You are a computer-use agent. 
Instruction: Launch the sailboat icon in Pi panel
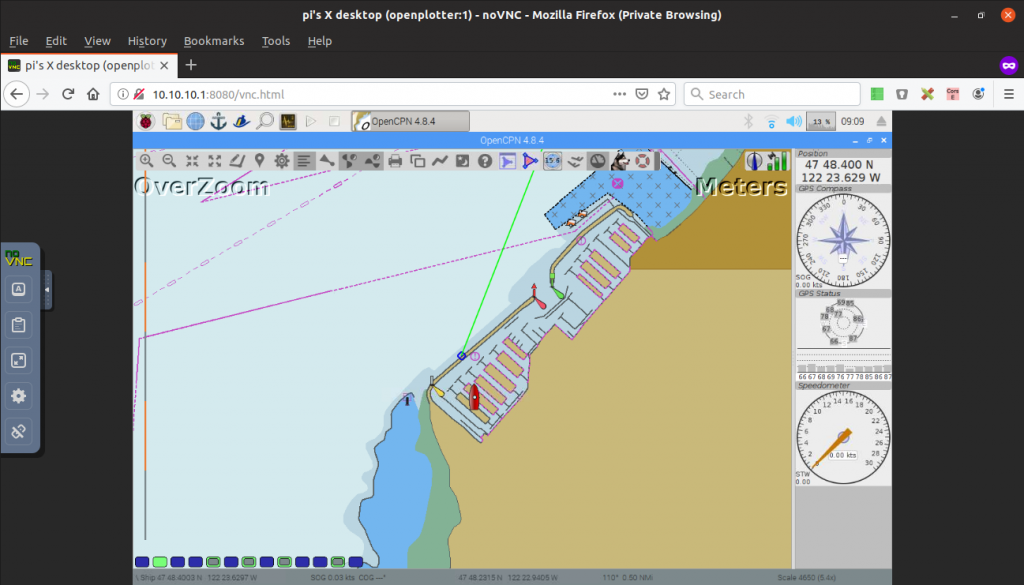pos(242,121)
